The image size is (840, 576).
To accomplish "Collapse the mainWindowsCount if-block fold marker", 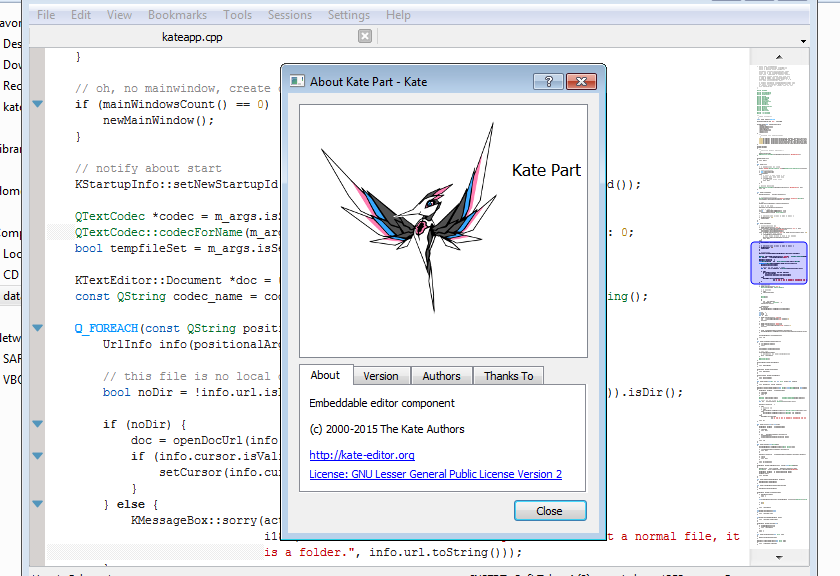I will pyautogui.click(x=38, y=104).
